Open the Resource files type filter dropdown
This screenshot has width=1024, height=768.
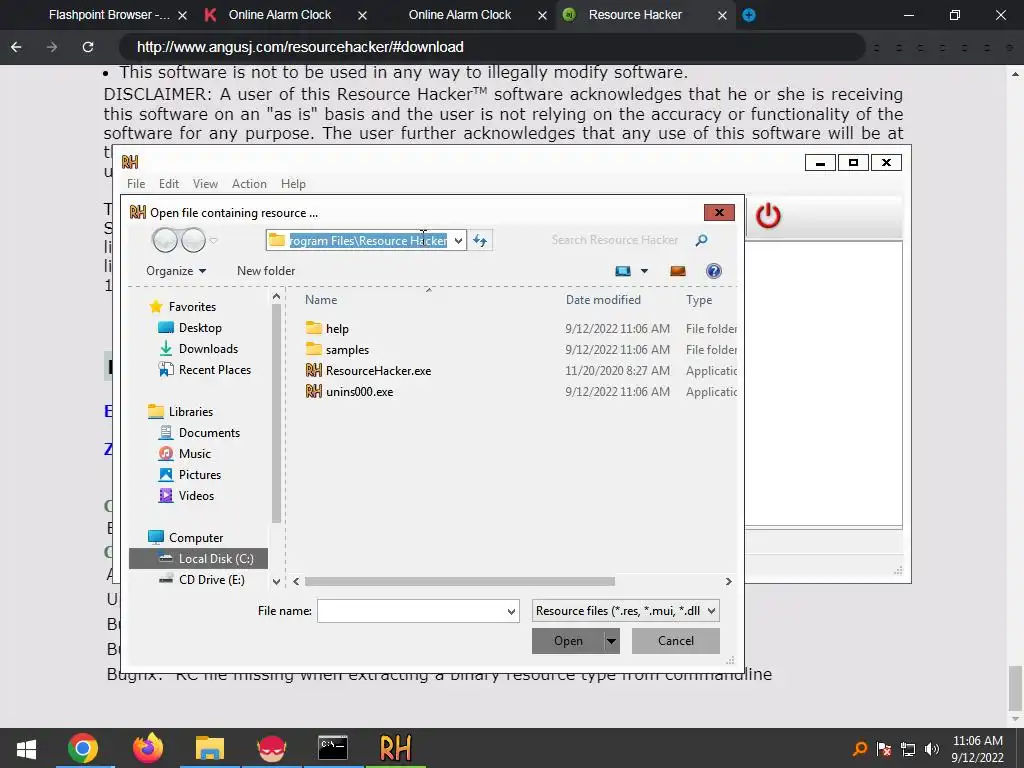[x=626, y=611]
